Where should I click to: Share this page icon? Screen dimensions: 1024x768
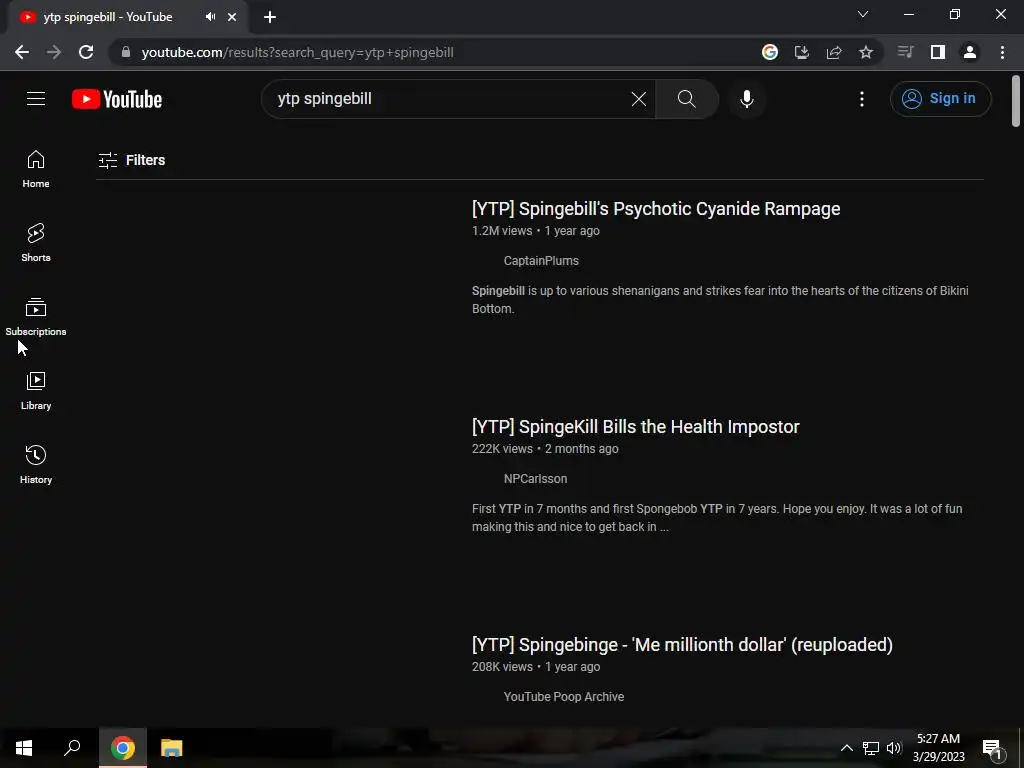pos(834,52)
